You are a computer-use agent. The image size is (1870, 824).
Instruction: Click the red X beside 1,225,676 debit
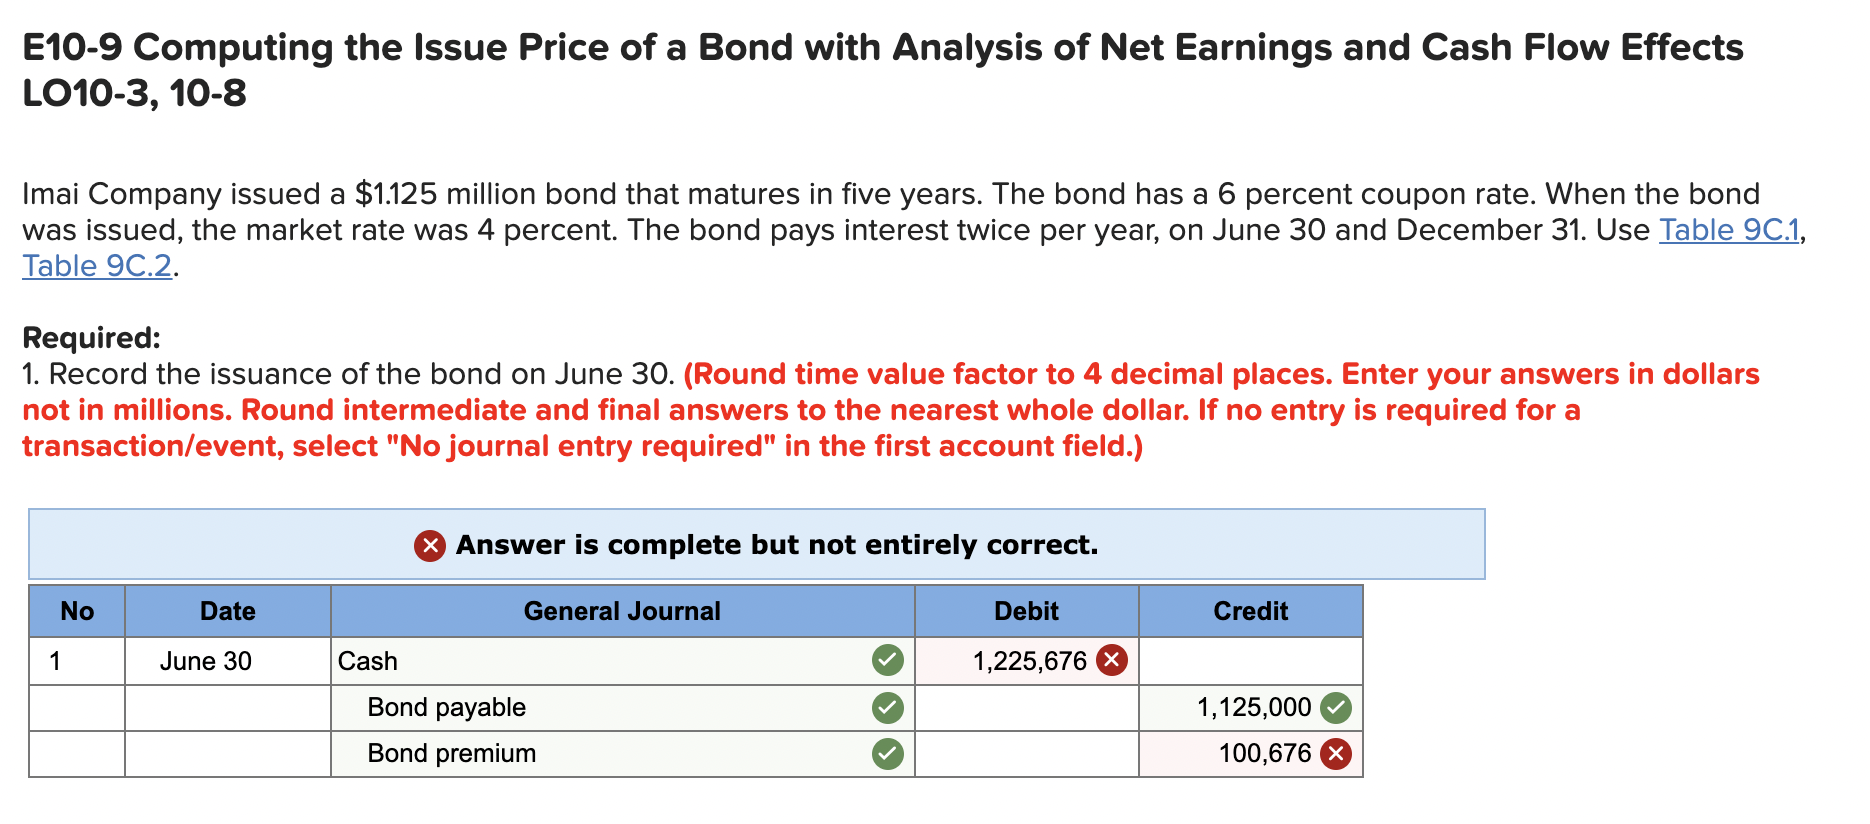pos(1110,660)
